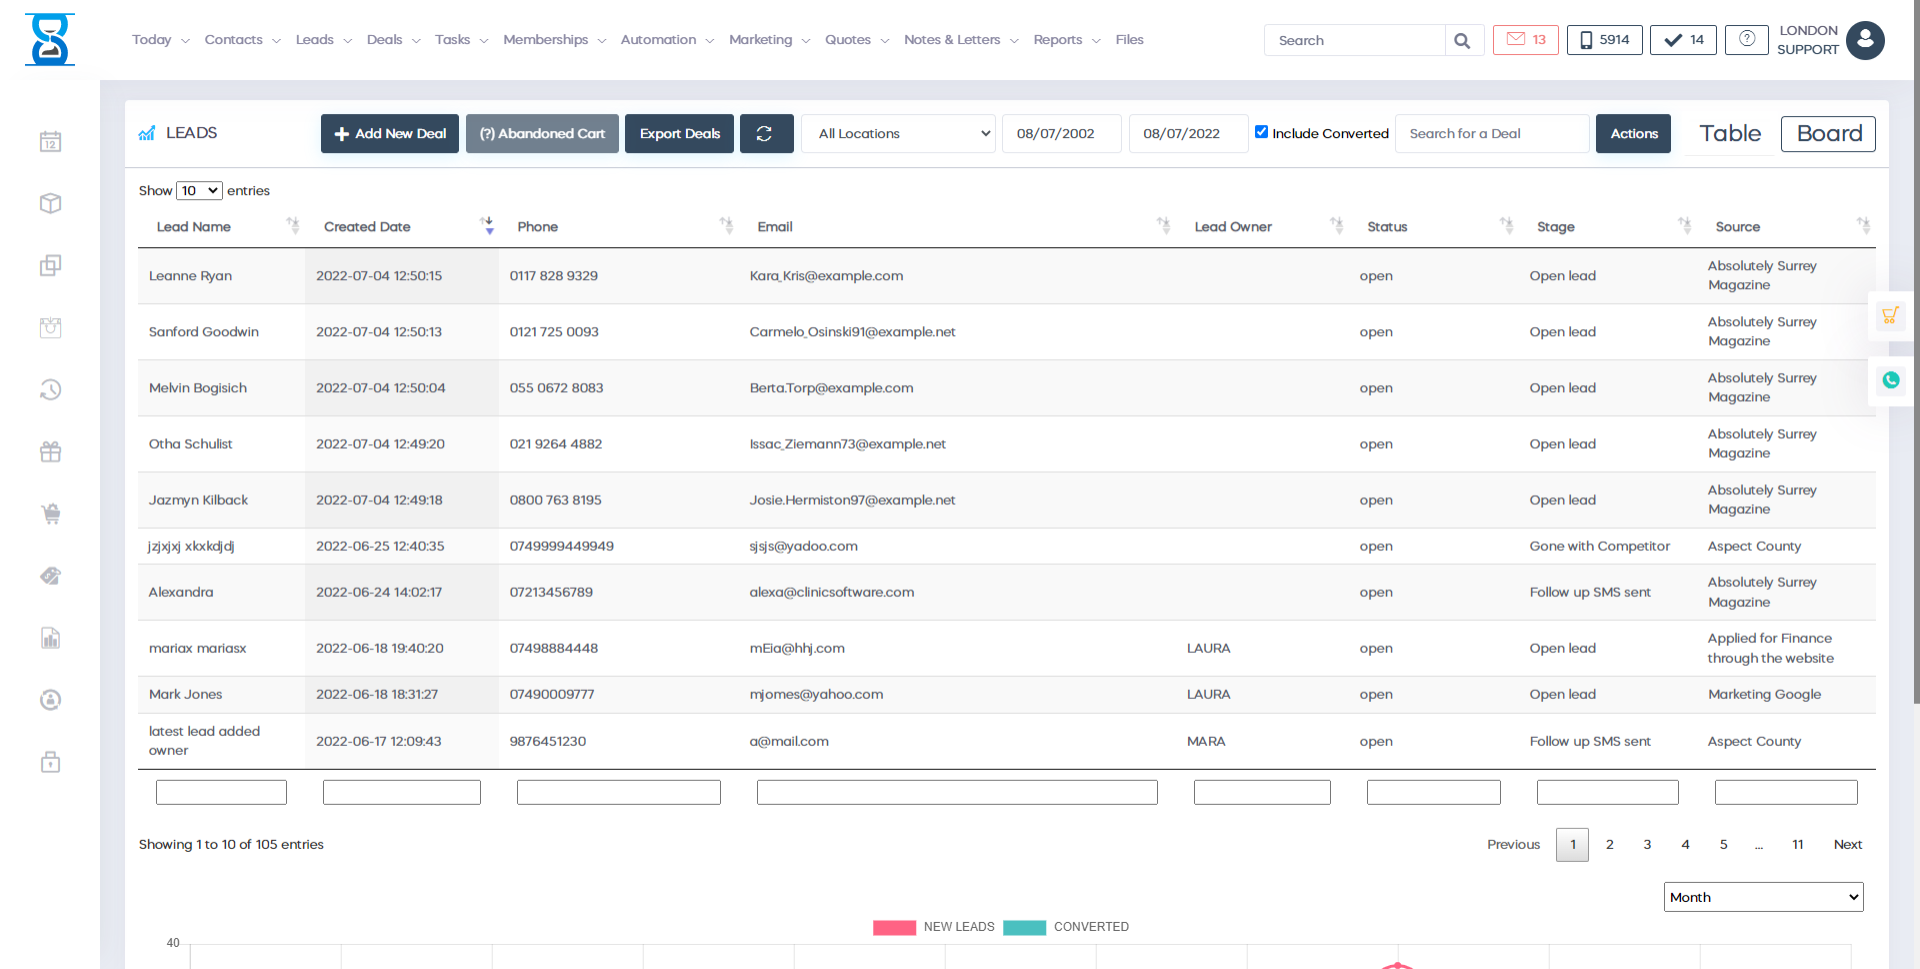Switch to the Board view tab

[x=1828, y=134]
